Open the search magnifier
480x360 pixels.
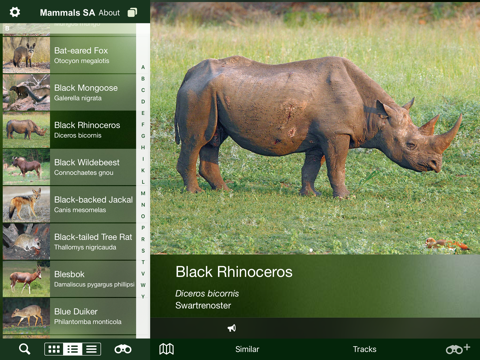[25, 349]
